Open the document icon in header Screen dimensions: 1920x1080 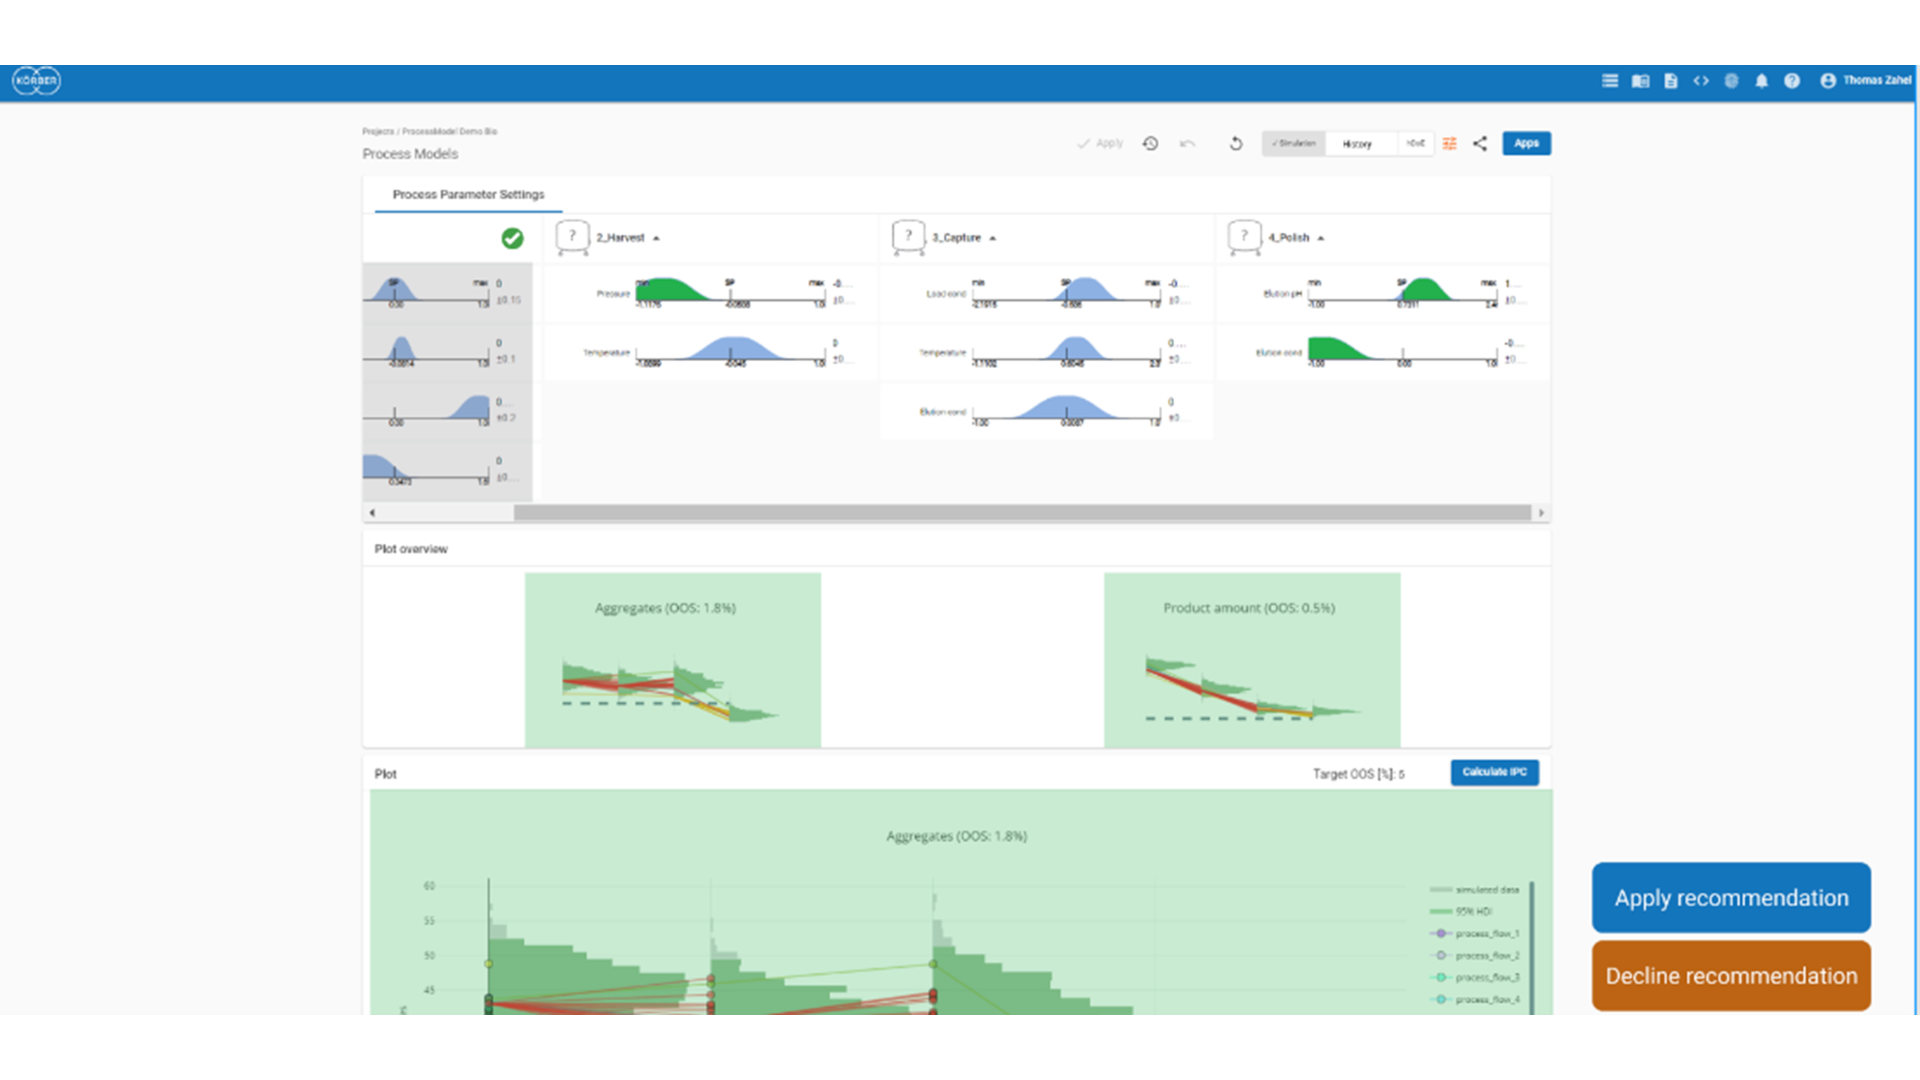tap(1670, 81)
